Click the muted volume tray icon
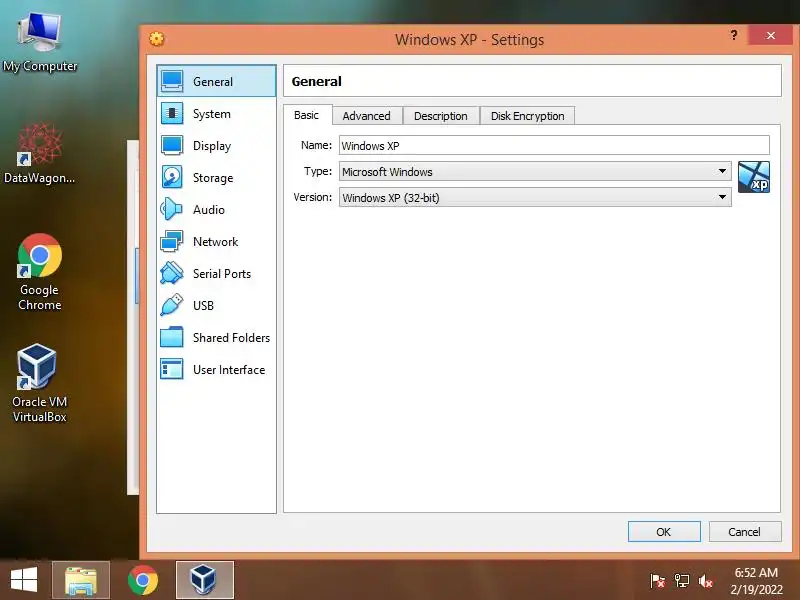This screenshot has width=800, height=600. tap(706, 581)
